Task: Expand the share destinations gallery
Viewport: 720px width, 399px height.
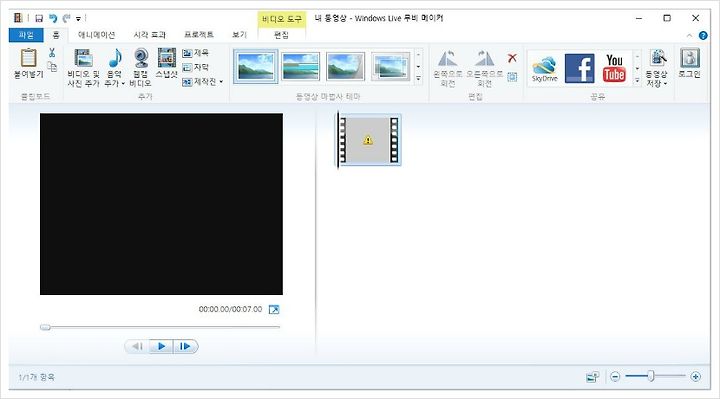Action: (637, 80)
